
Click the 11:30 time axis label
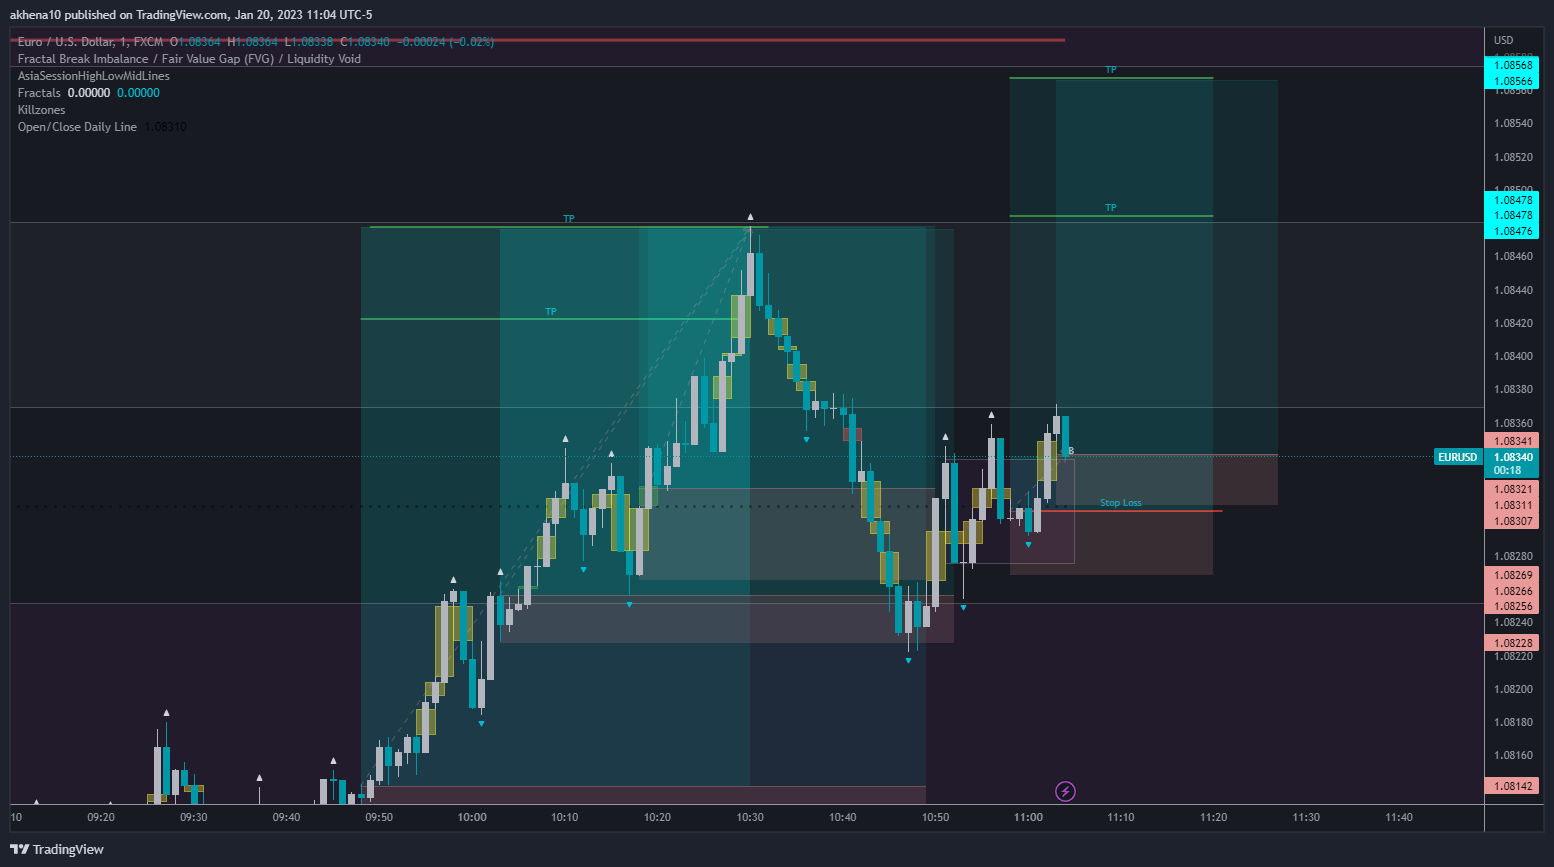(1306, 817)
